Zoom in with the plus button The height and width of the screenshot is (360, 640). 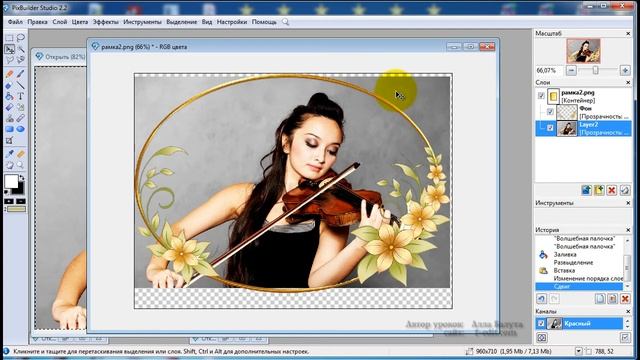[x=625, y=71]
